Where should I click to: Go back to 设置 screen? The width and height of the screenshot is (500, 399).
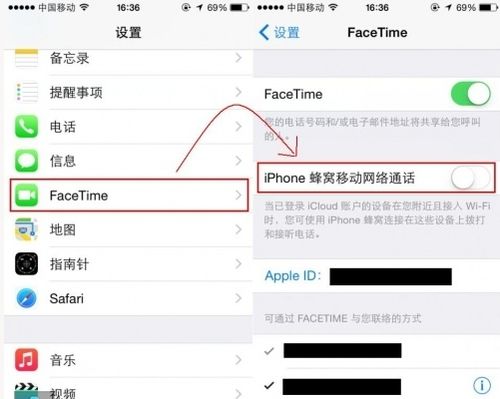point(279,33)
